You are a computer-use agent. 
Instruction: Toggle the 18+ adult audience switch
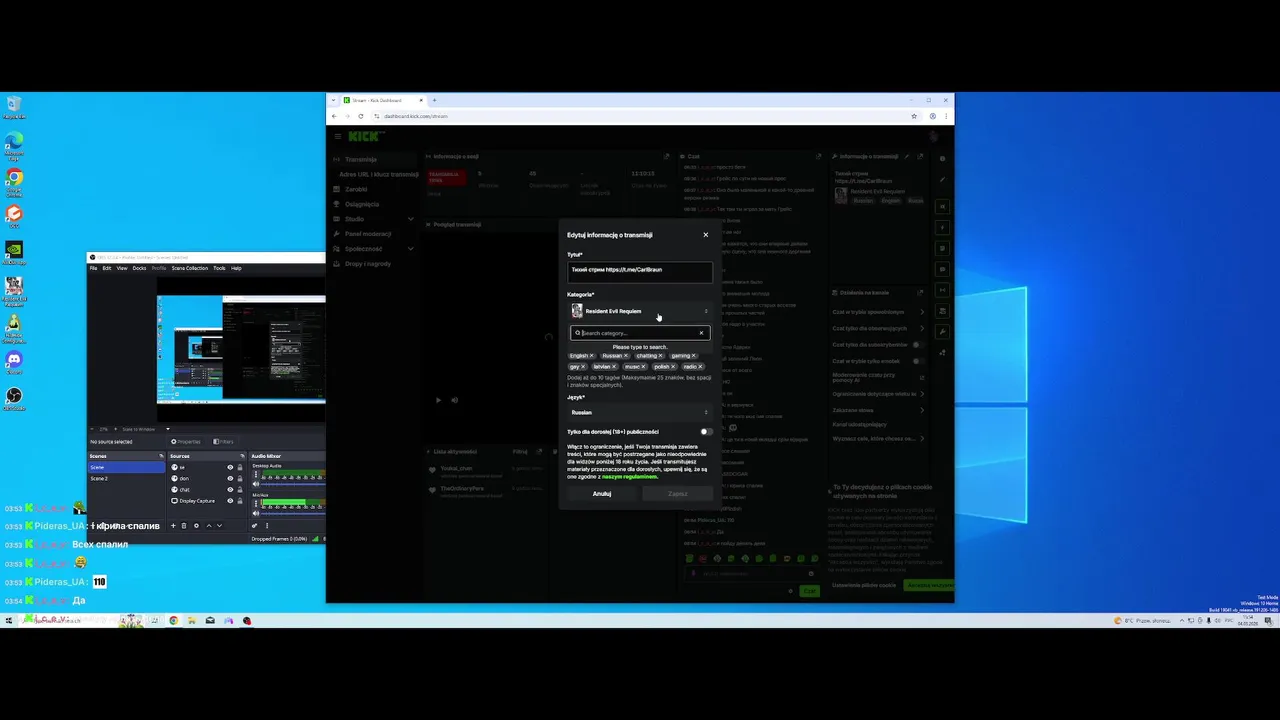pyautogui.click(x=706, y=432)
